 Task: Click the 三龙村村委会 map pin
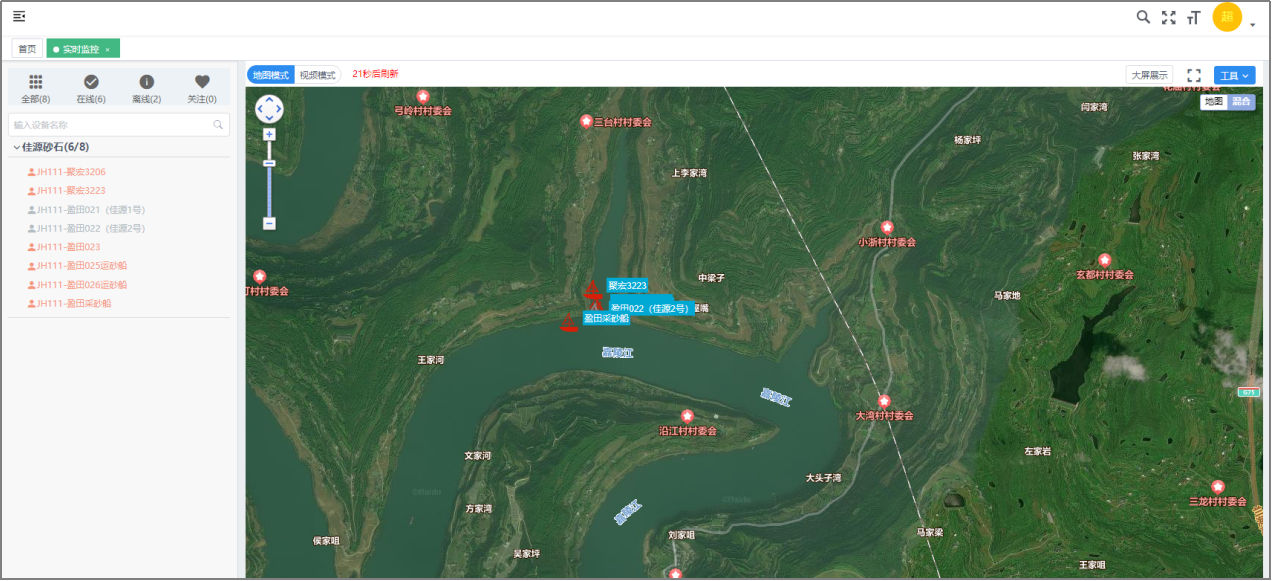(1217, 487)
